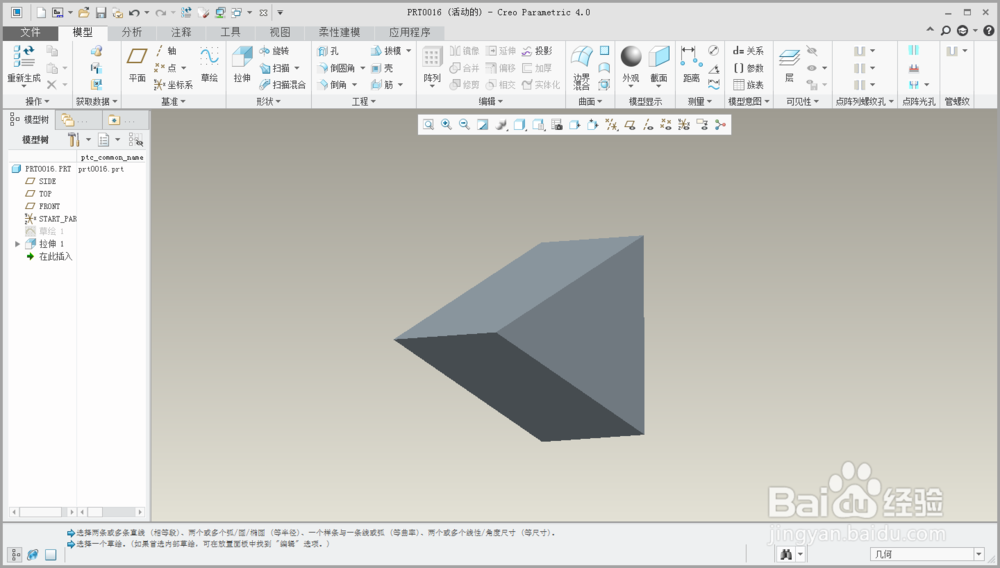The width and height of the screenshot is (1000, 568).
Task: Open the Datum (基准) group dropdown
Action: [173, 101]
